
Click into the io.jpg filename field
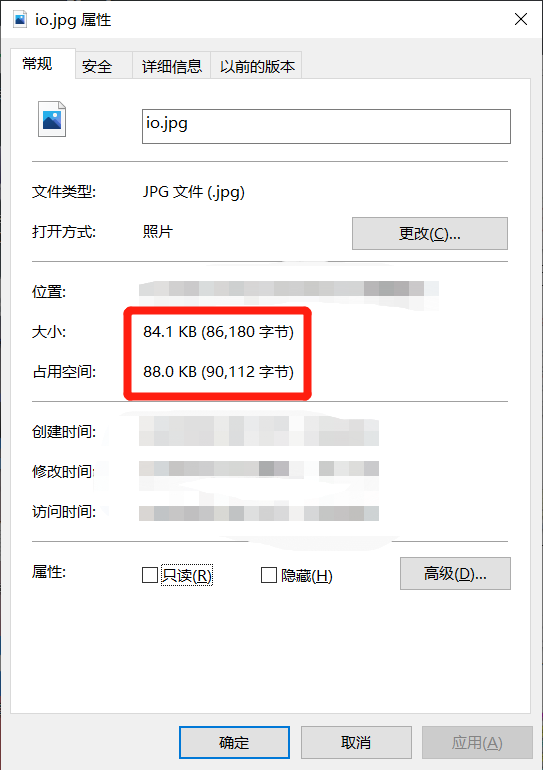pos(326,127)
